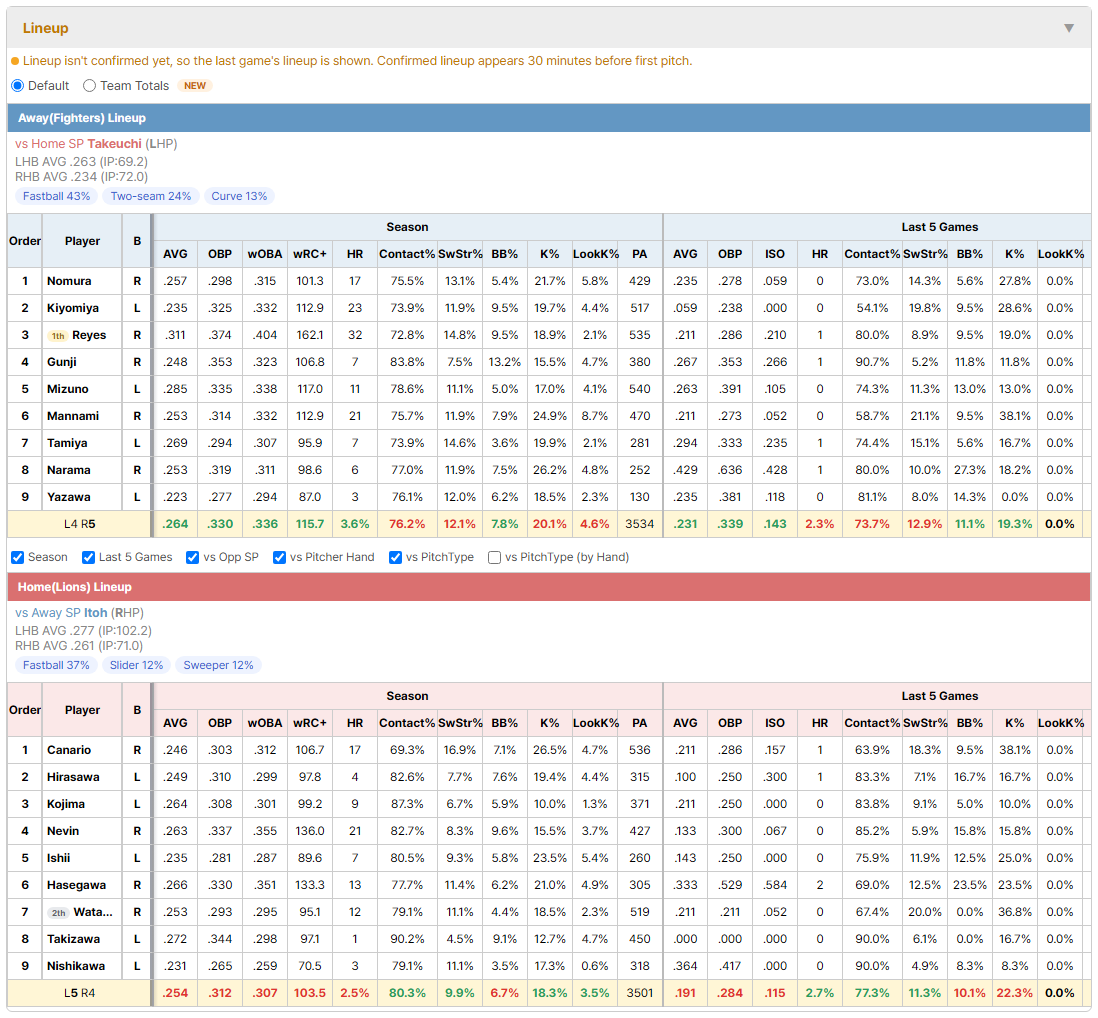Uncheck the vs Pitcher Hand checkbox
The height and width of the screenshot is (1018, 1098).
(279, 557)
